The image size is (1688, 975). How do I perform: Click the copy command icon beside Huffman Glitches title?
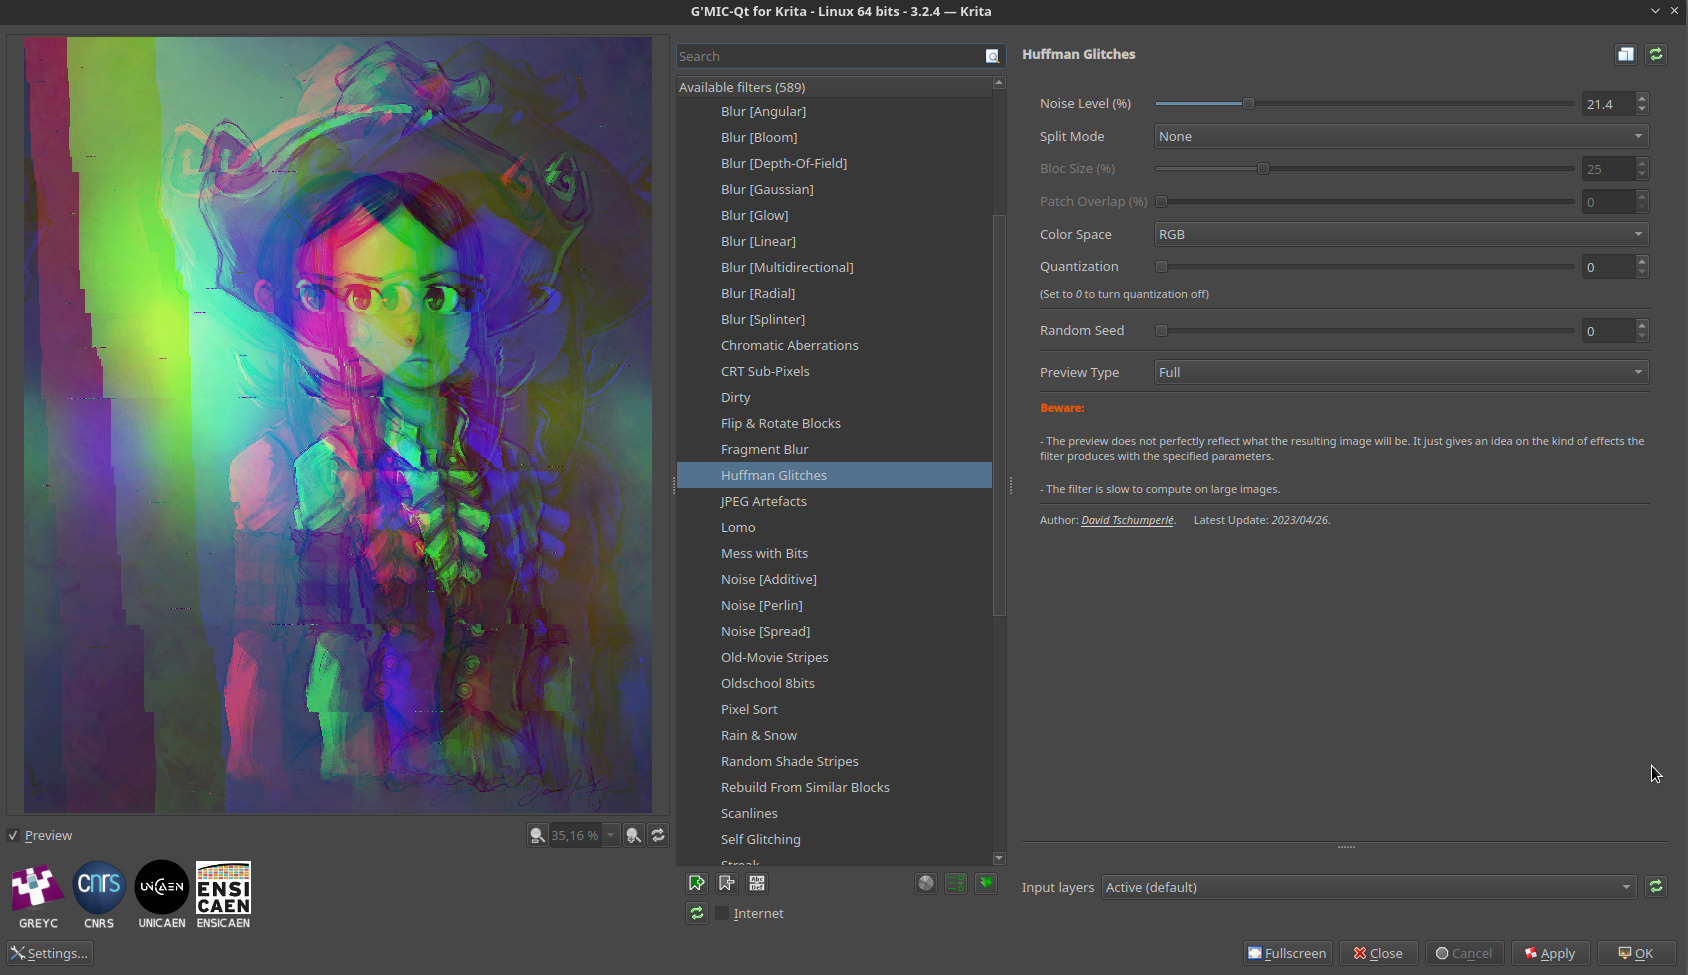point(1626,54)
